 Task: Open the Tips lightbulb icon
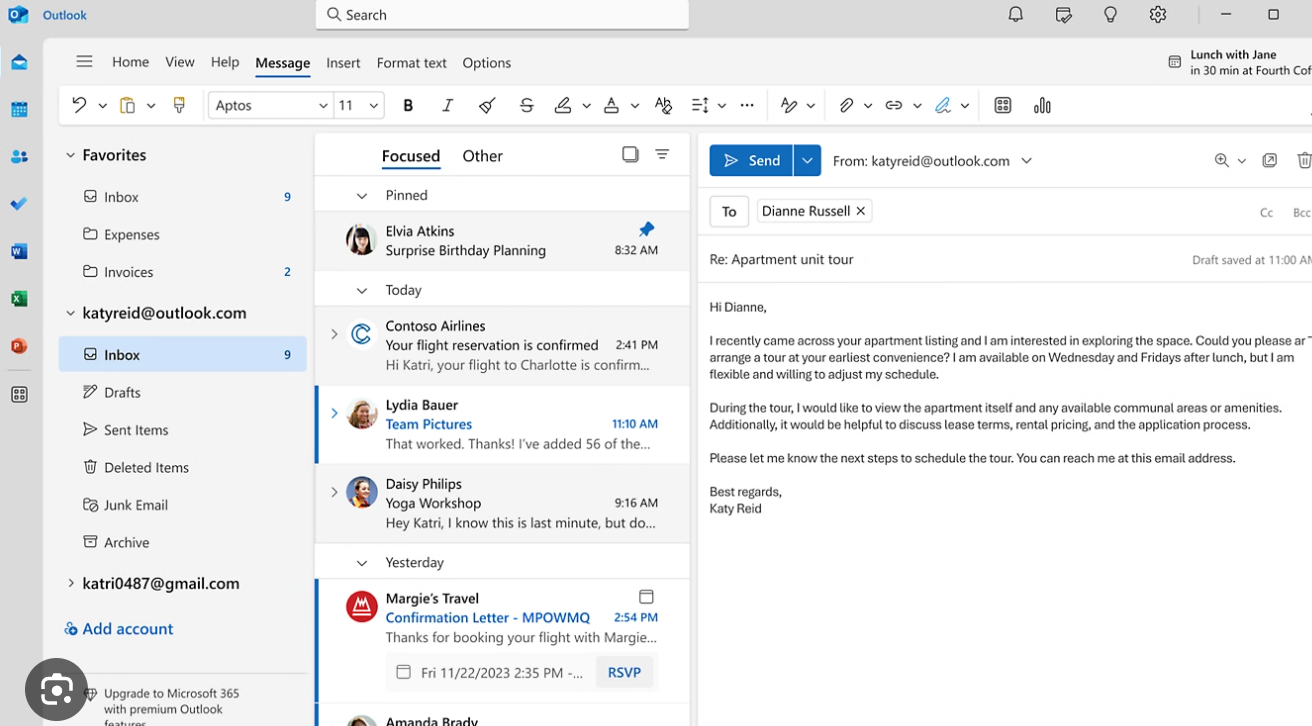[x=1110, y=14]
